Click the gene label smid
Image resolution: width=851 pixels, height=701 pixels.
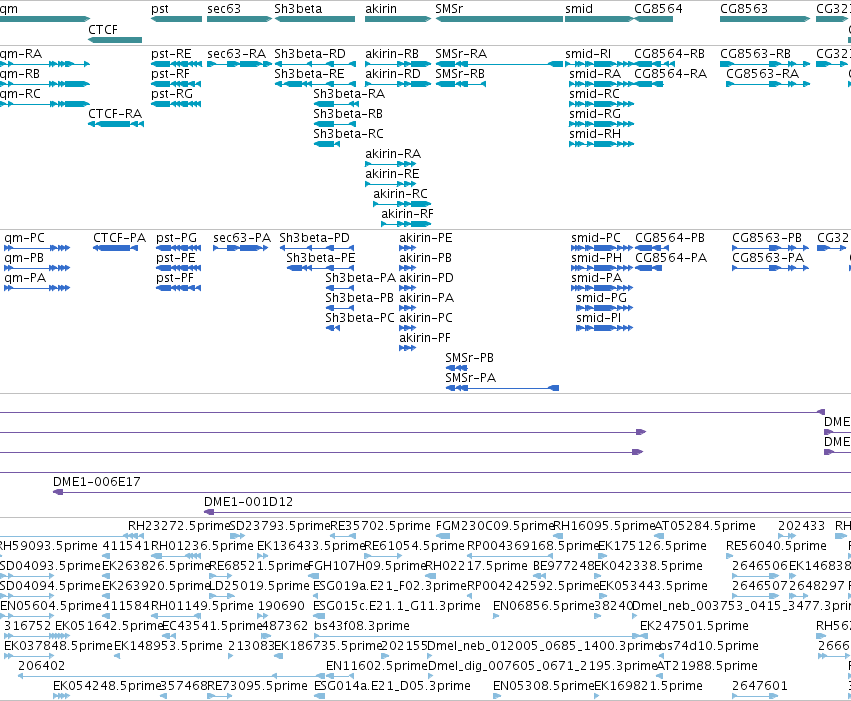[x=579, y=9]
